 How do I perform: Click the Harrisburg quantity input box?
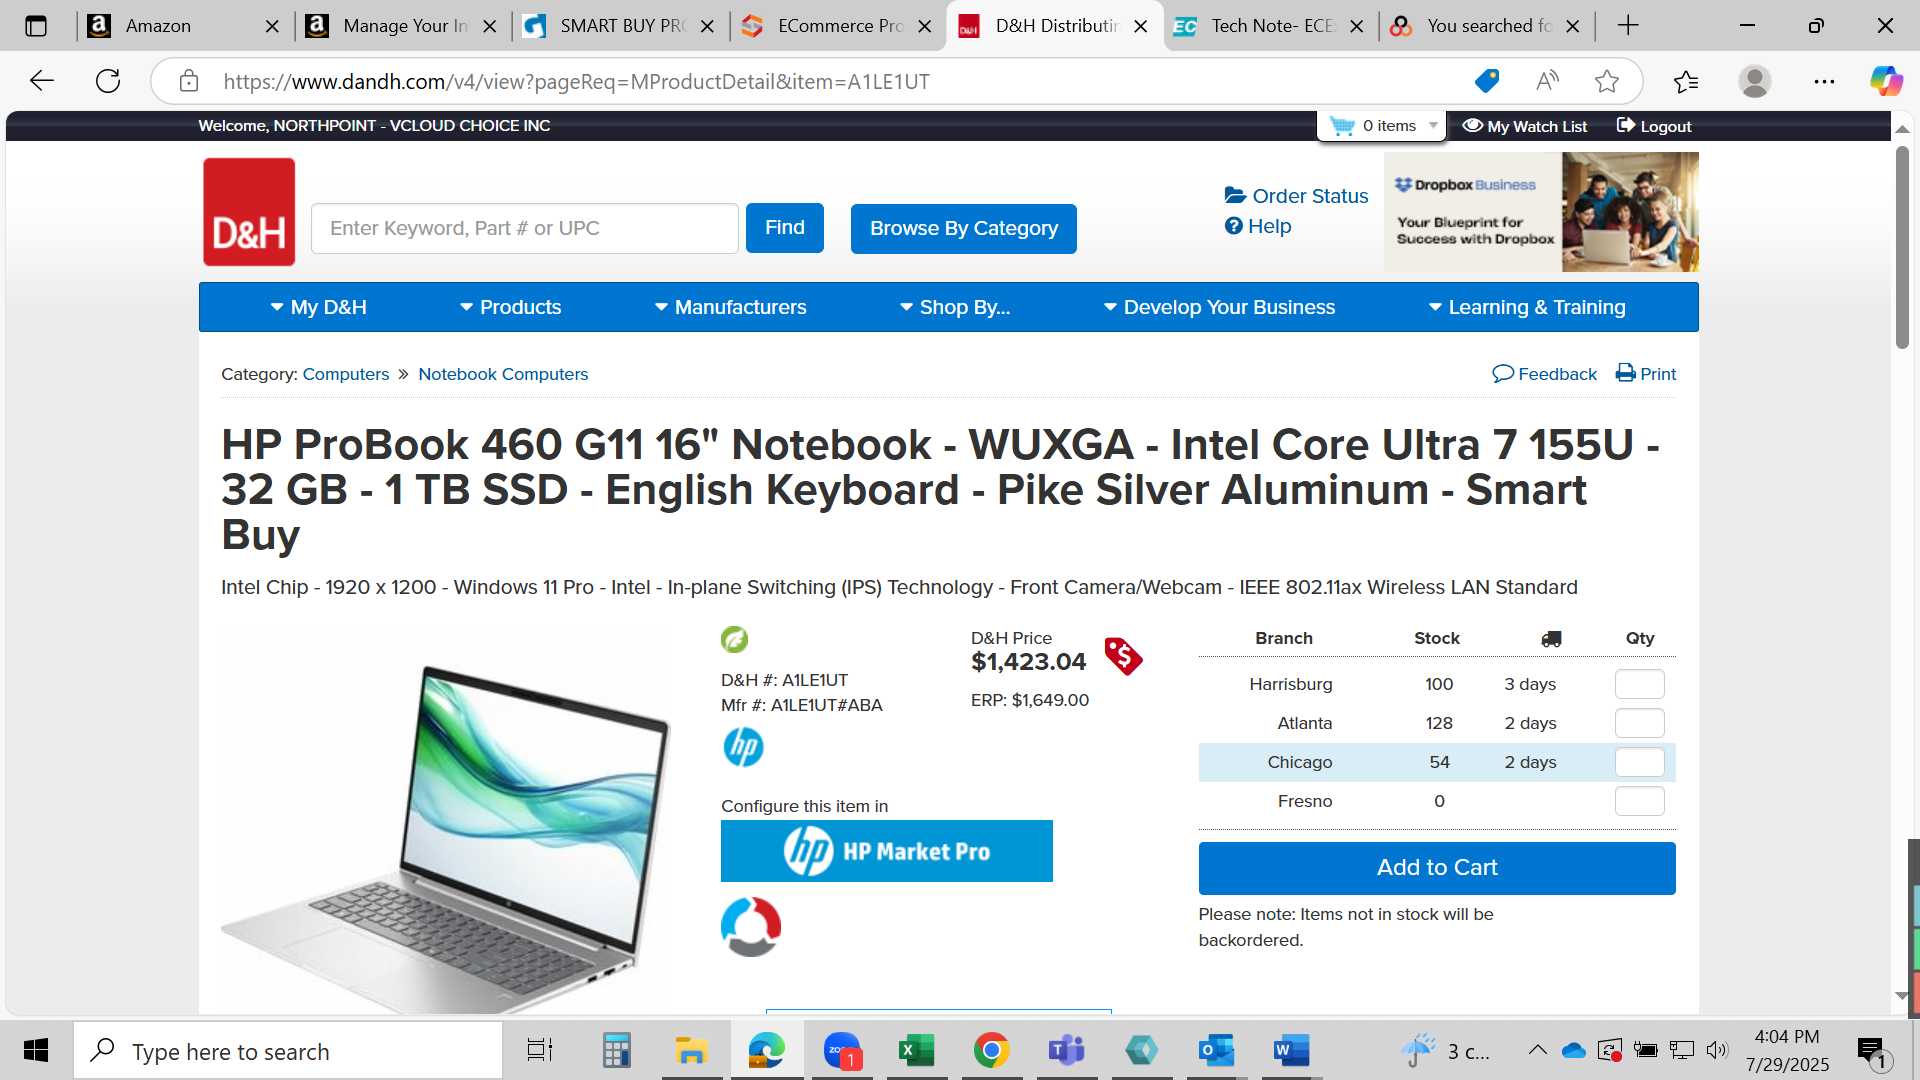[x=1640, y=684]
